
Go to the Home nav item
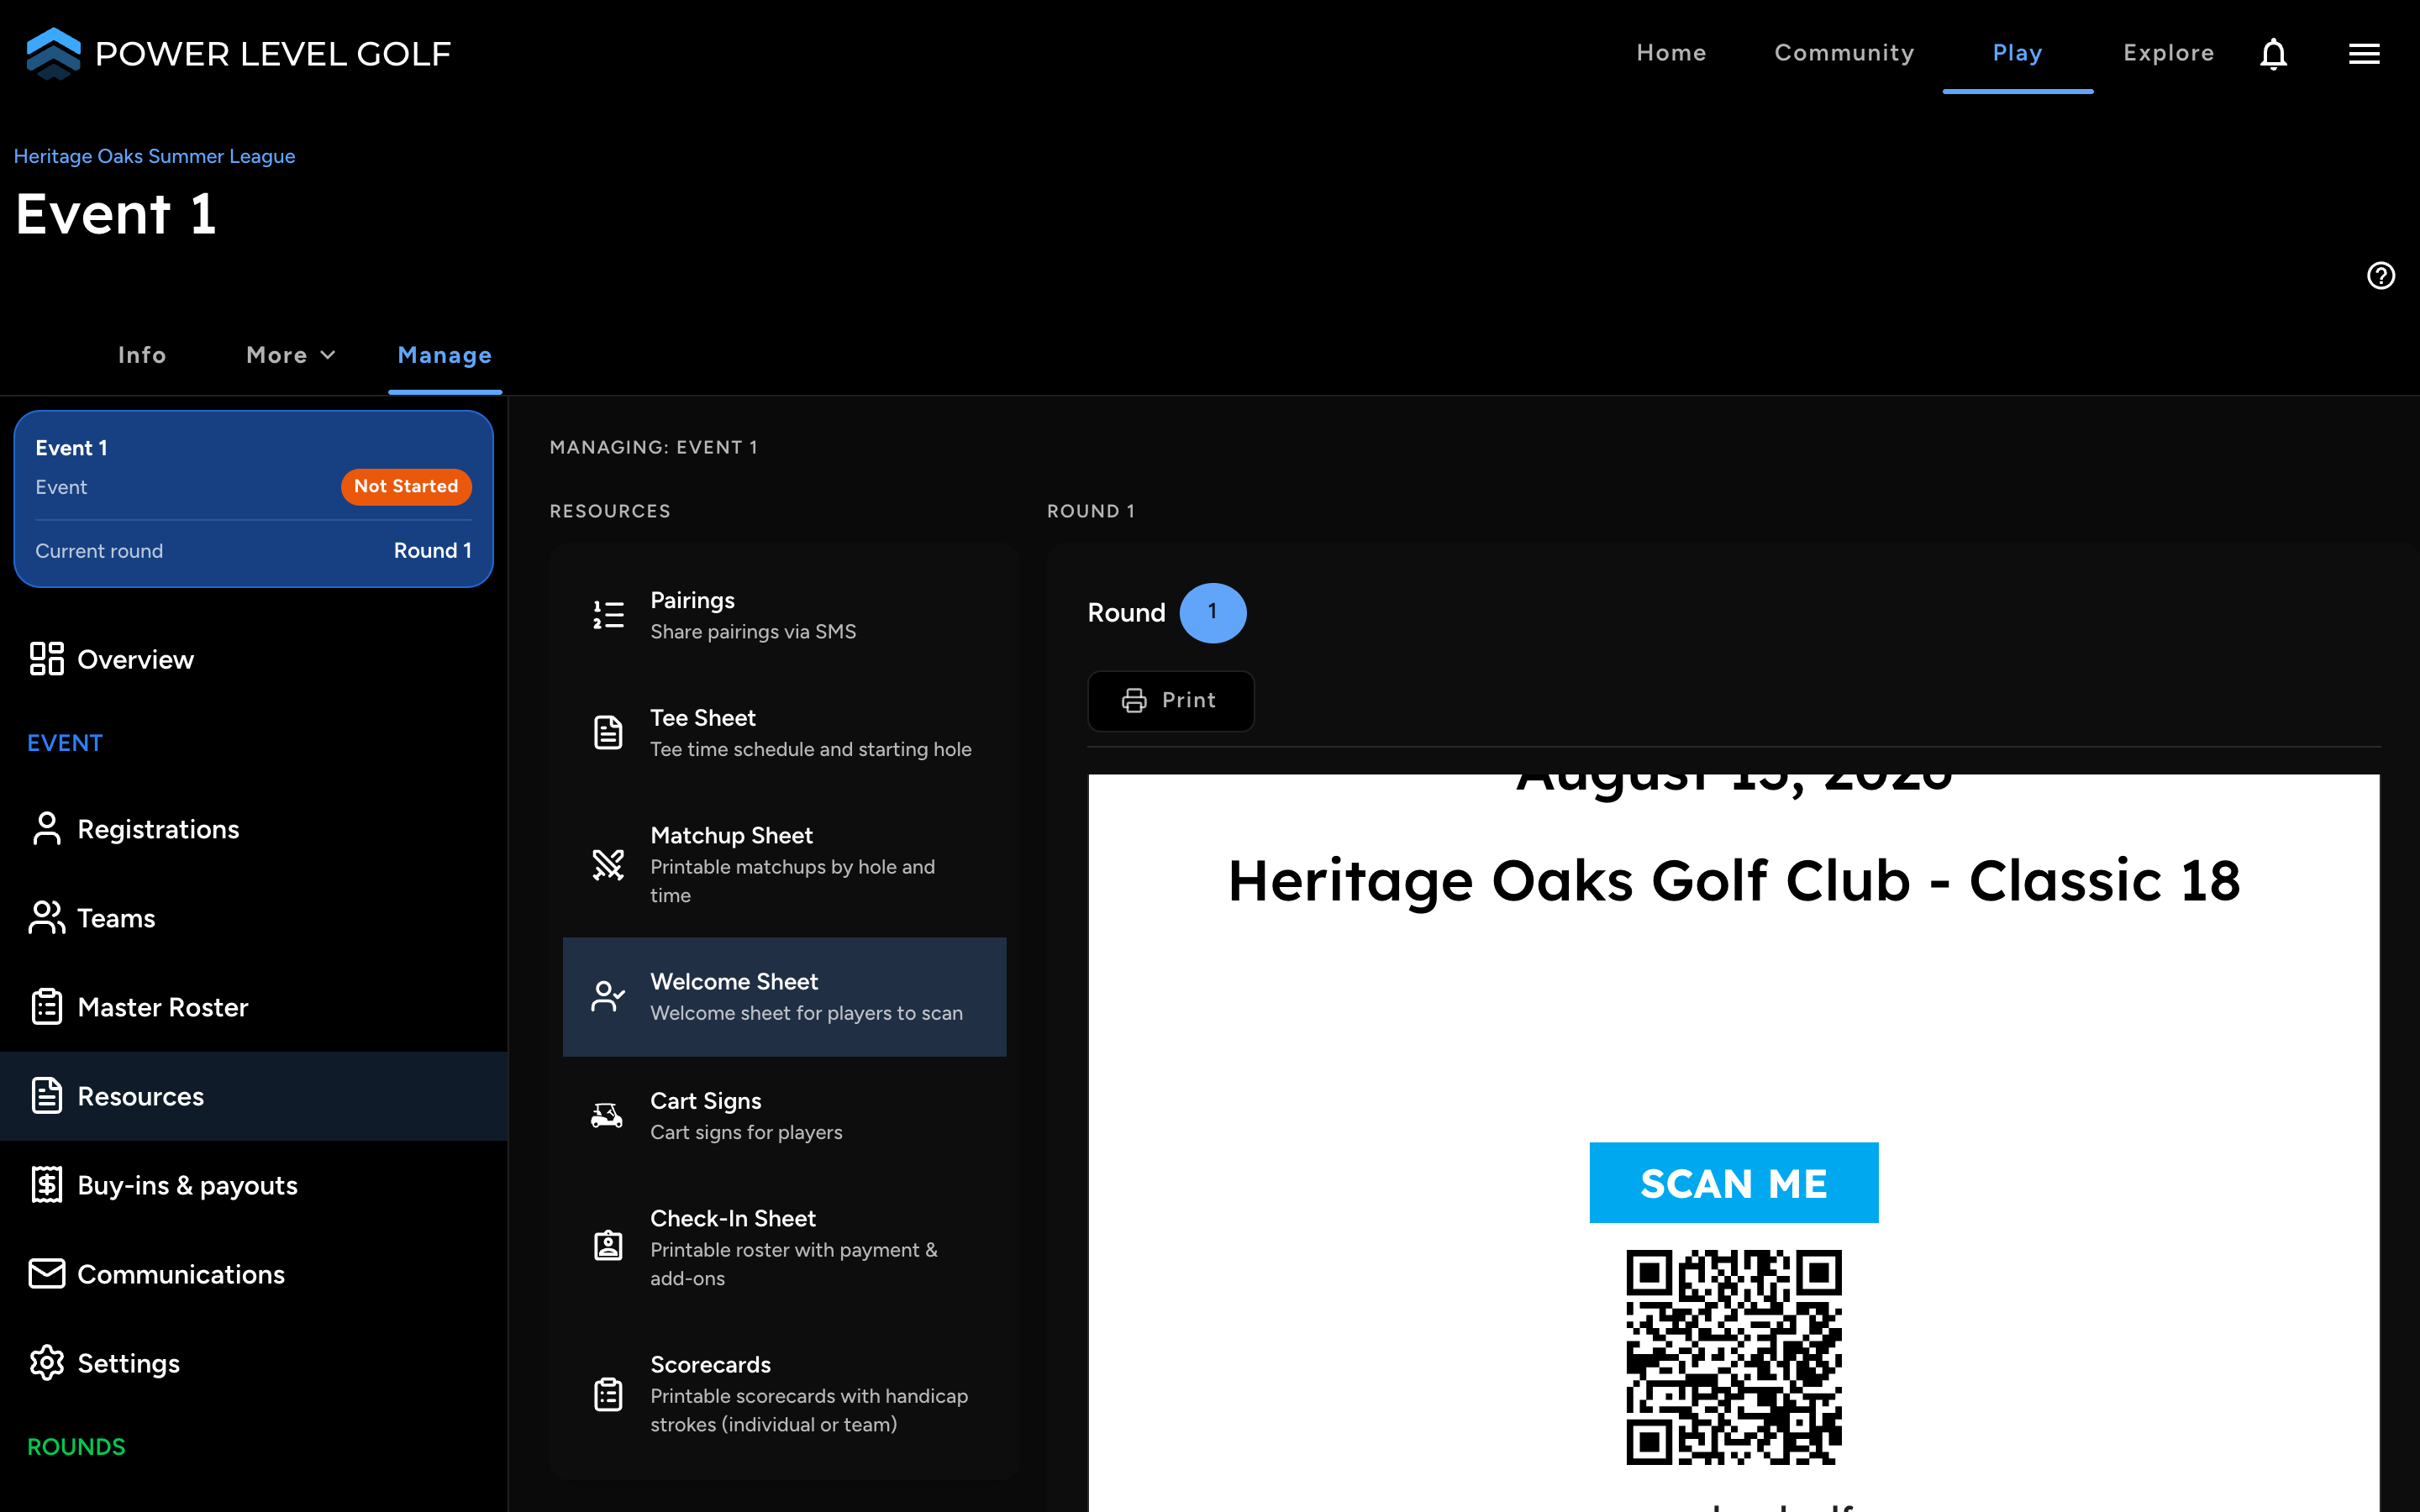(1671, 53)
